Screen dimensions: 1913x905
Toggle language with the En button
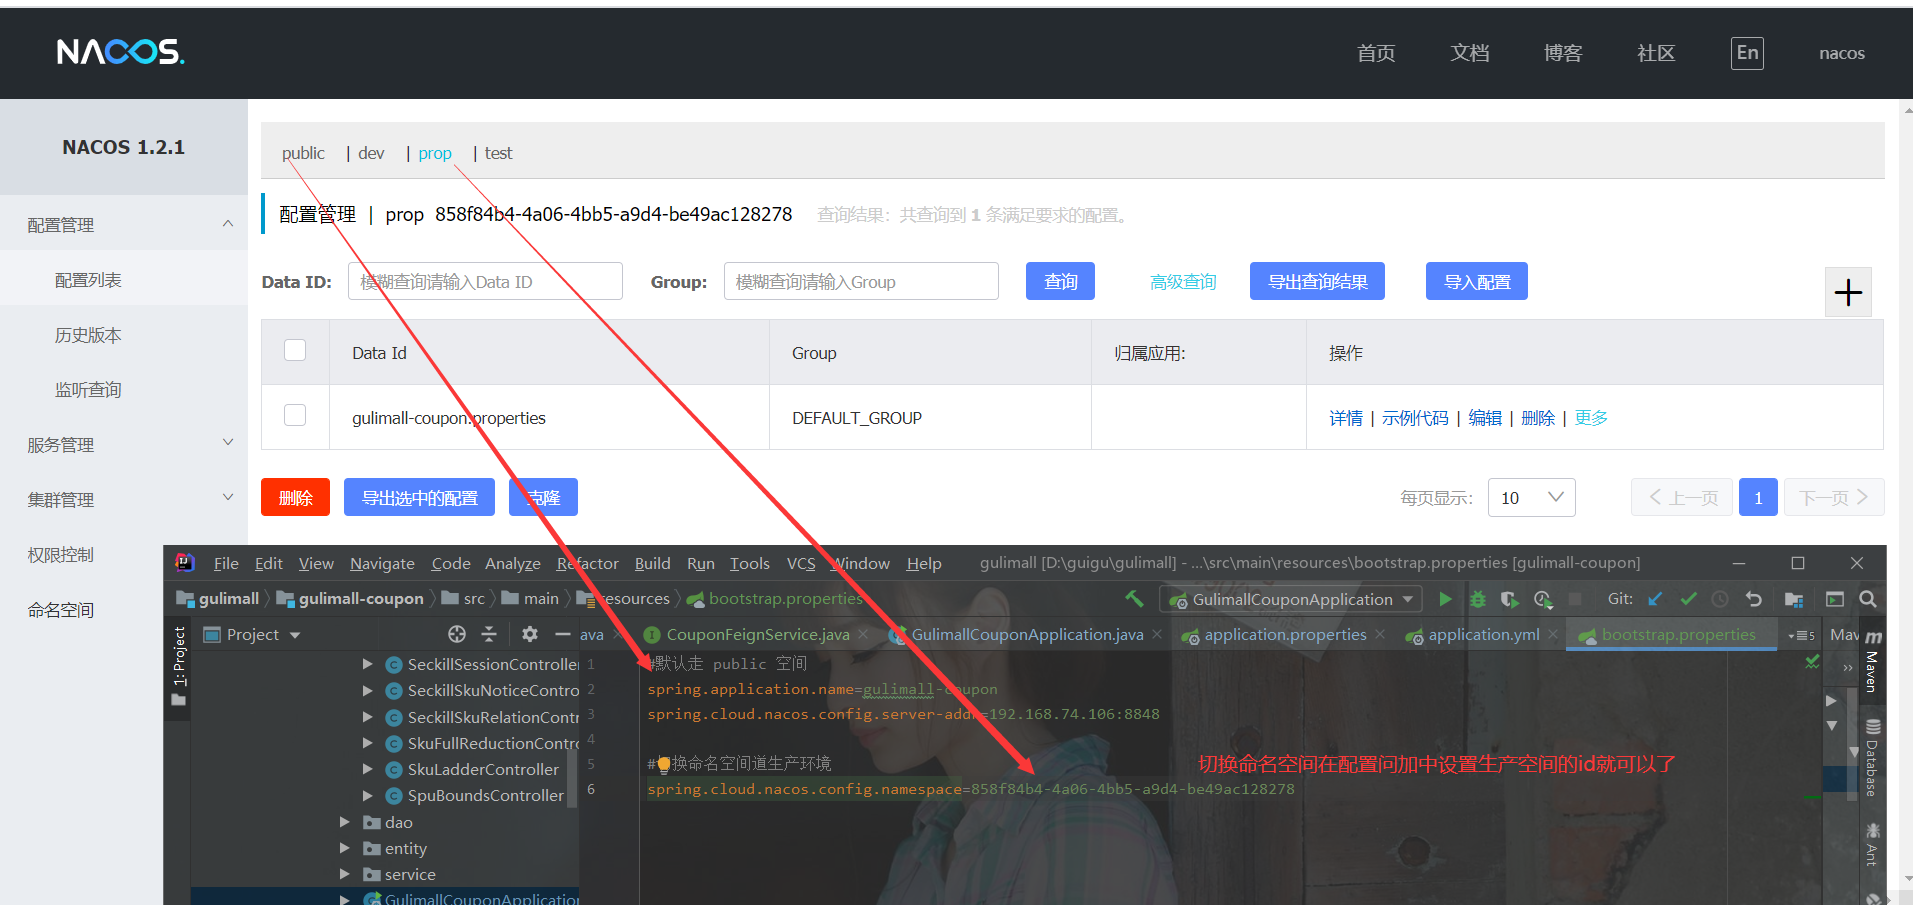point(1747,53)
